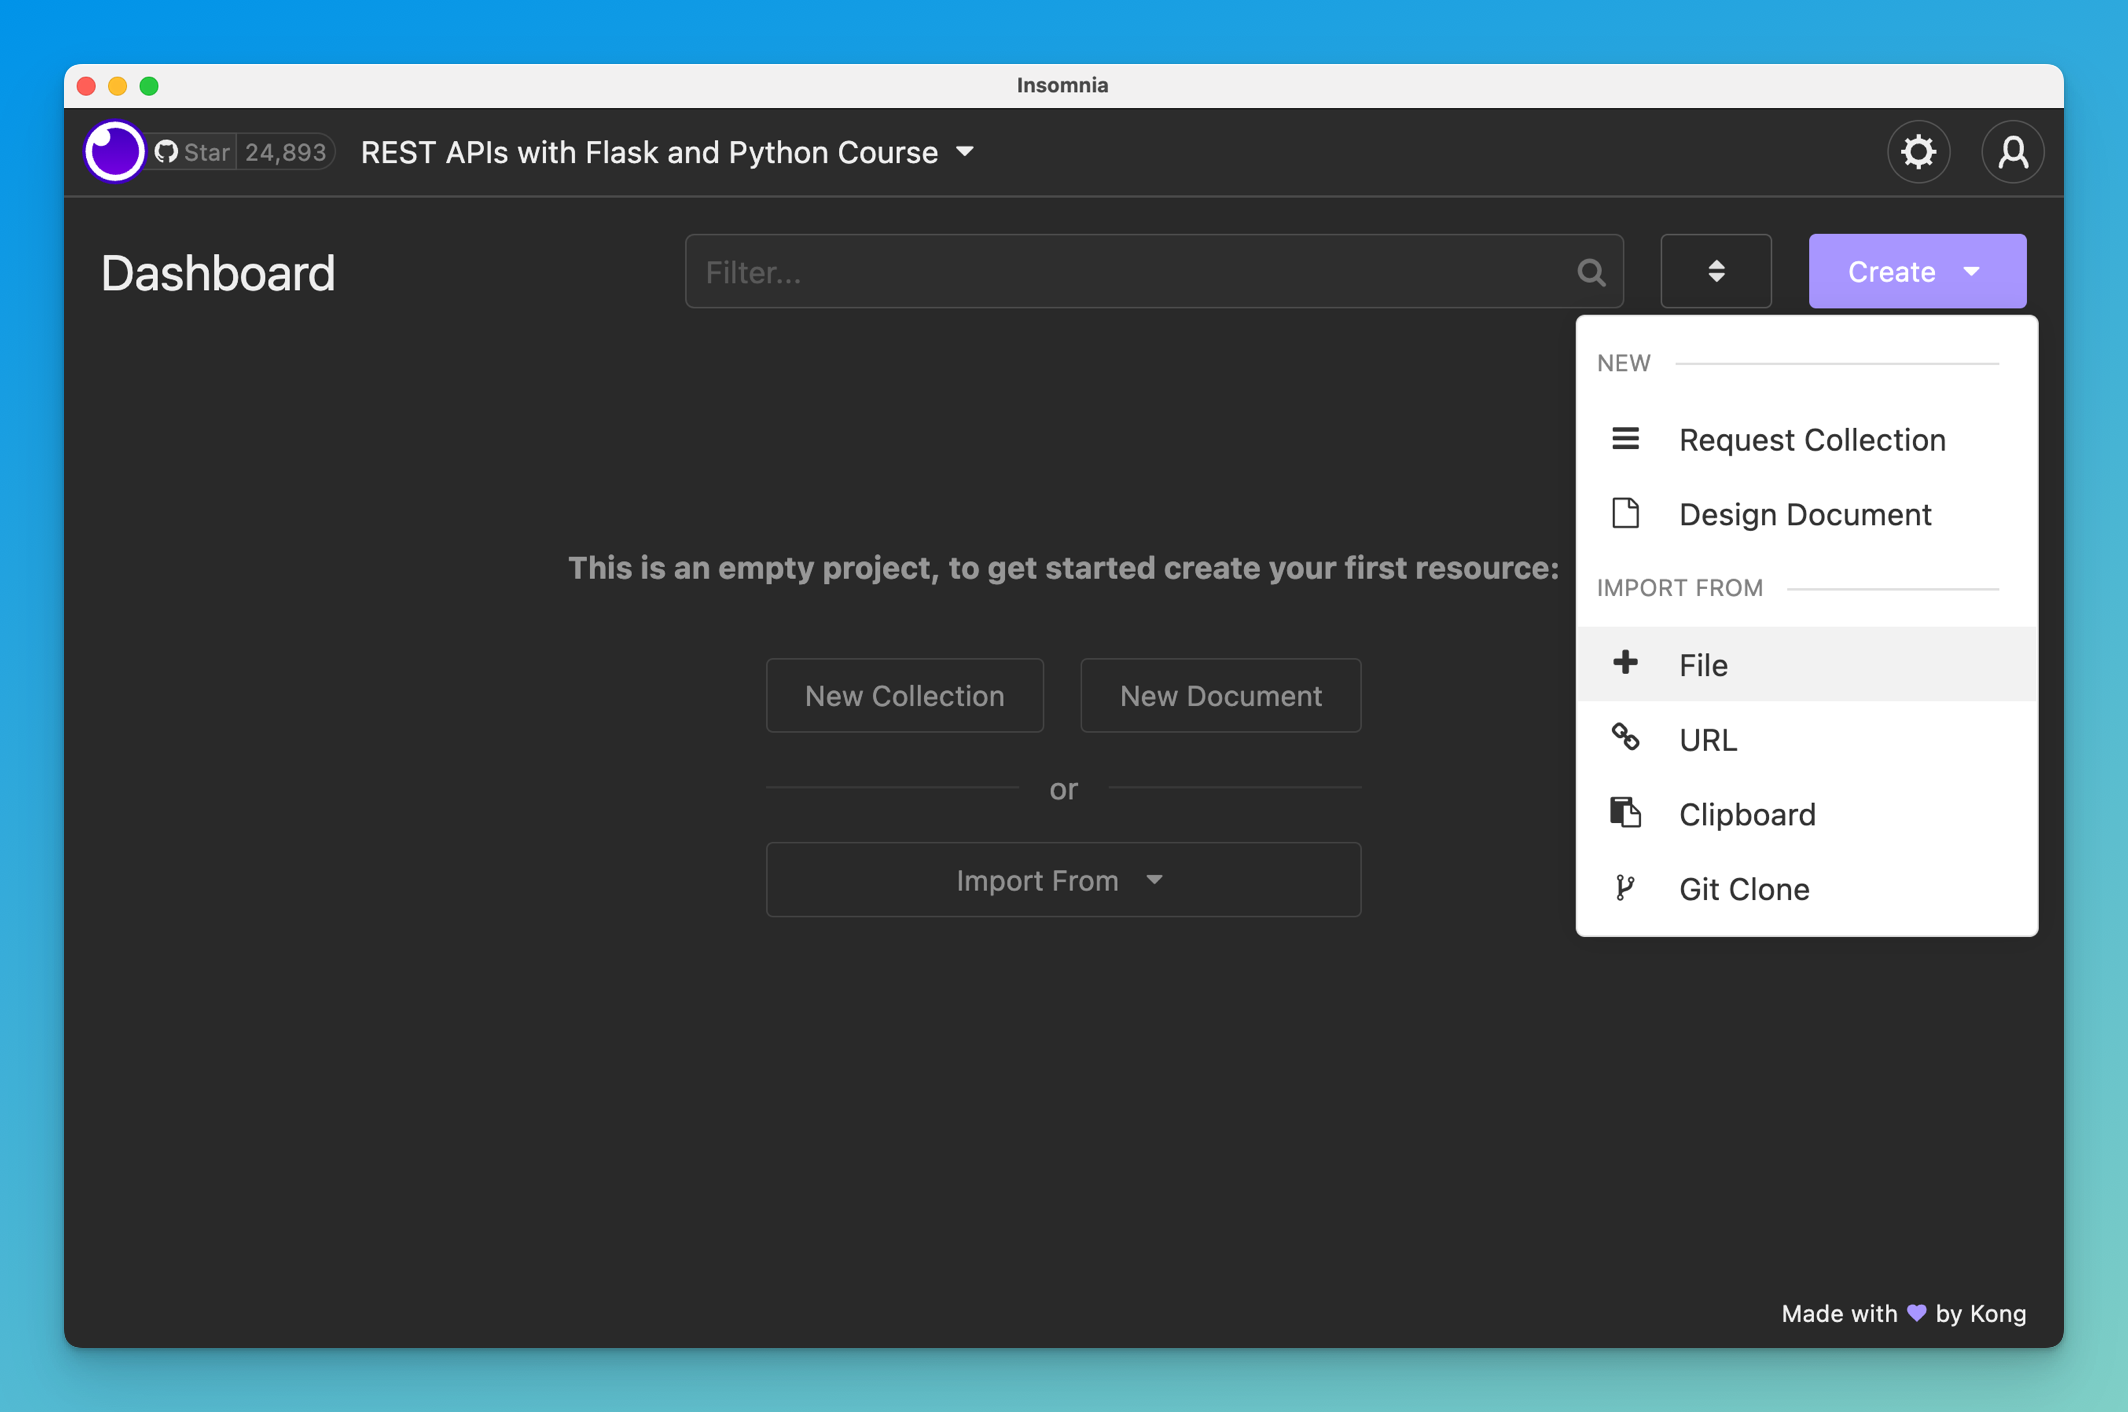Choose import from File option
The image size is (2128, 1412).
click(1704, 665)
